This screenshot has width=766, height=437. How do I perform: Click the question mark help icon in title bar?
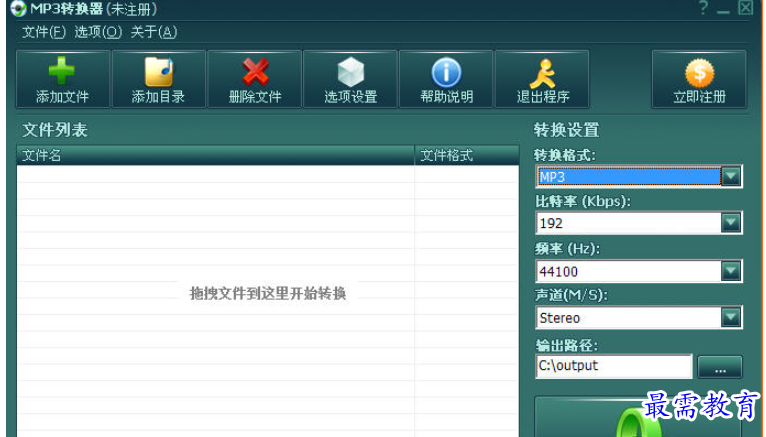[703, 8]
